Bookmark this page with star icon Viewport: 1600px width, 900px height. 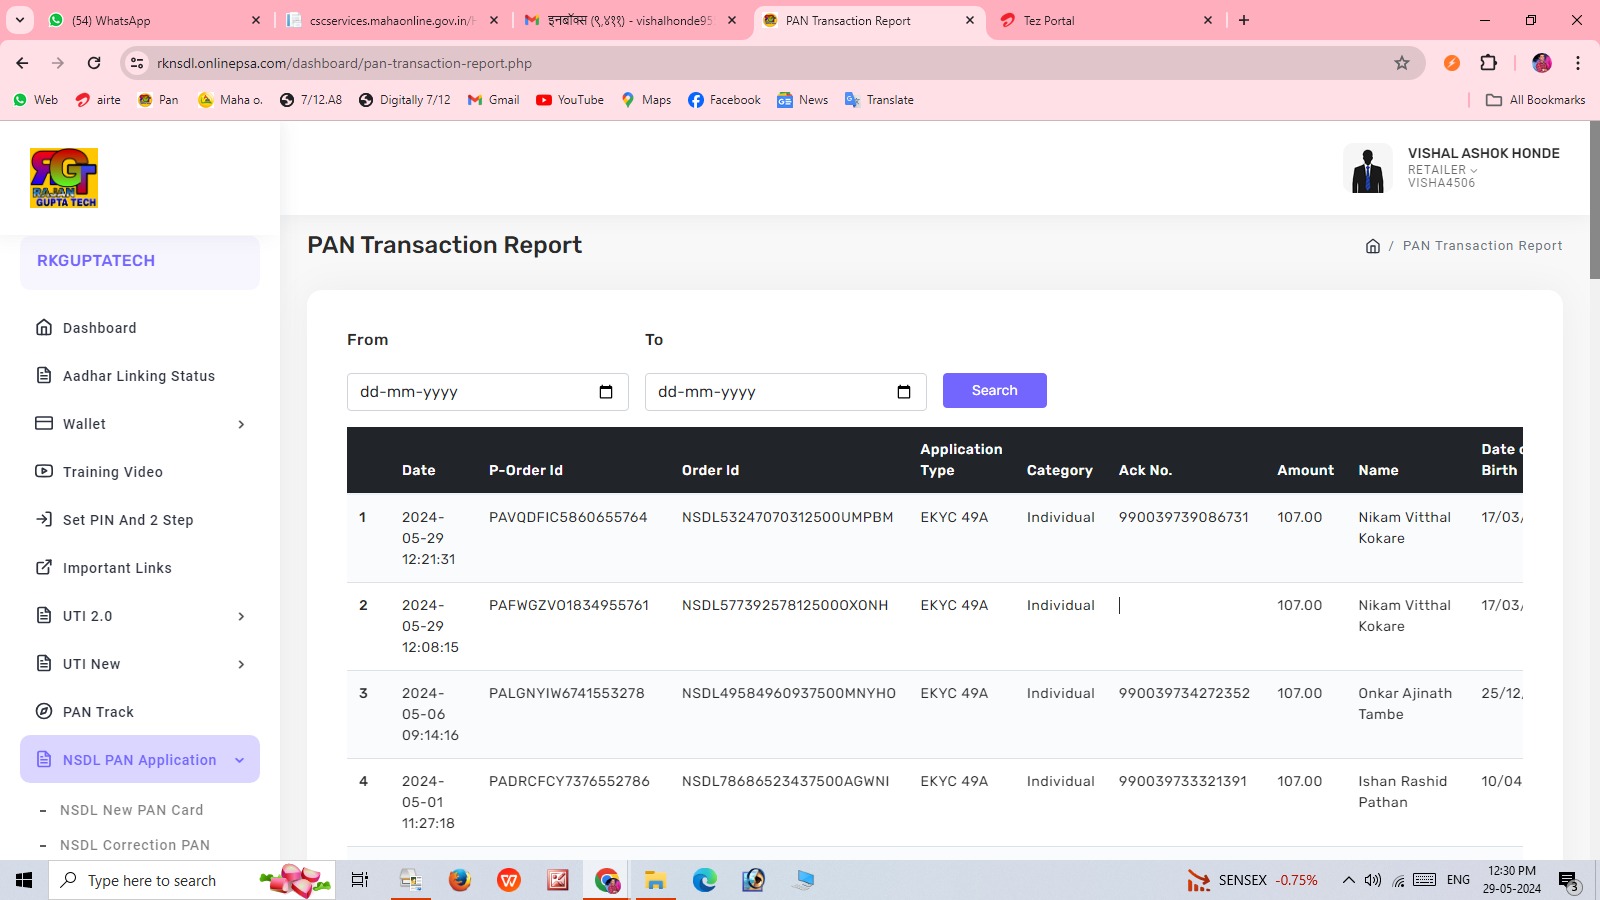coord(1402,63)
